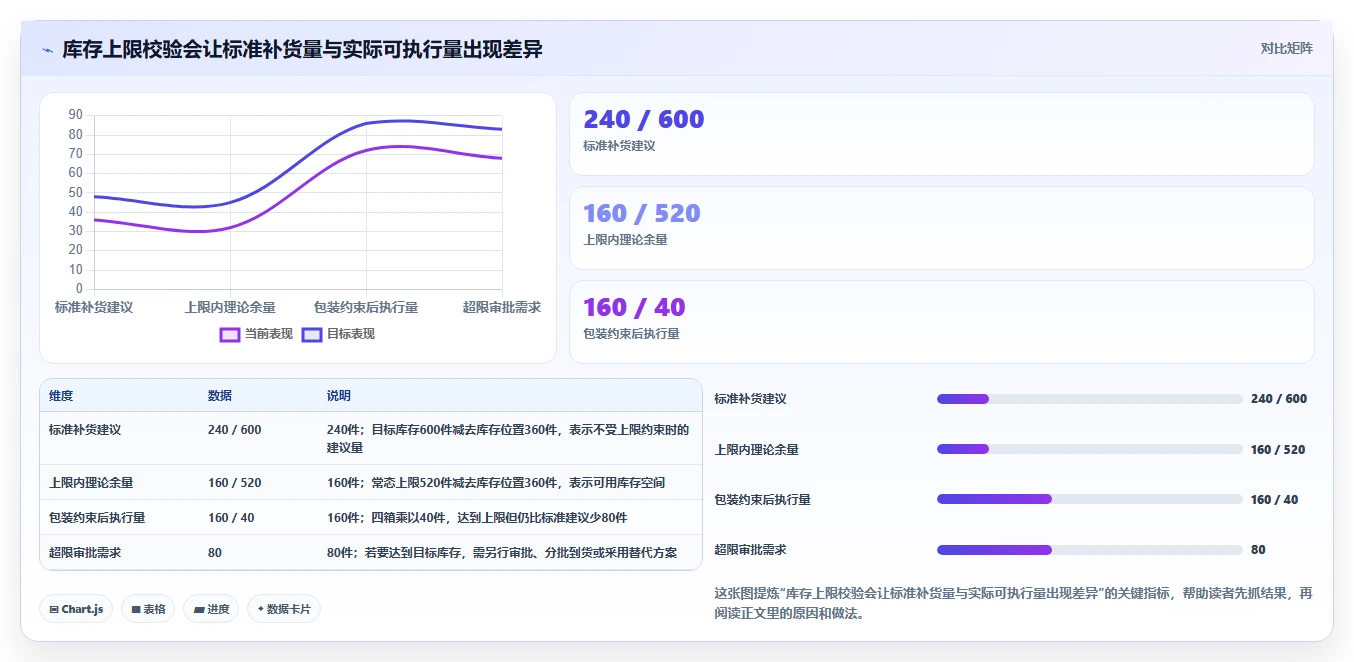Click the 240 / 600 data card value
Image resolution: width=1354 pixels, height=662 pixels.
644,119
